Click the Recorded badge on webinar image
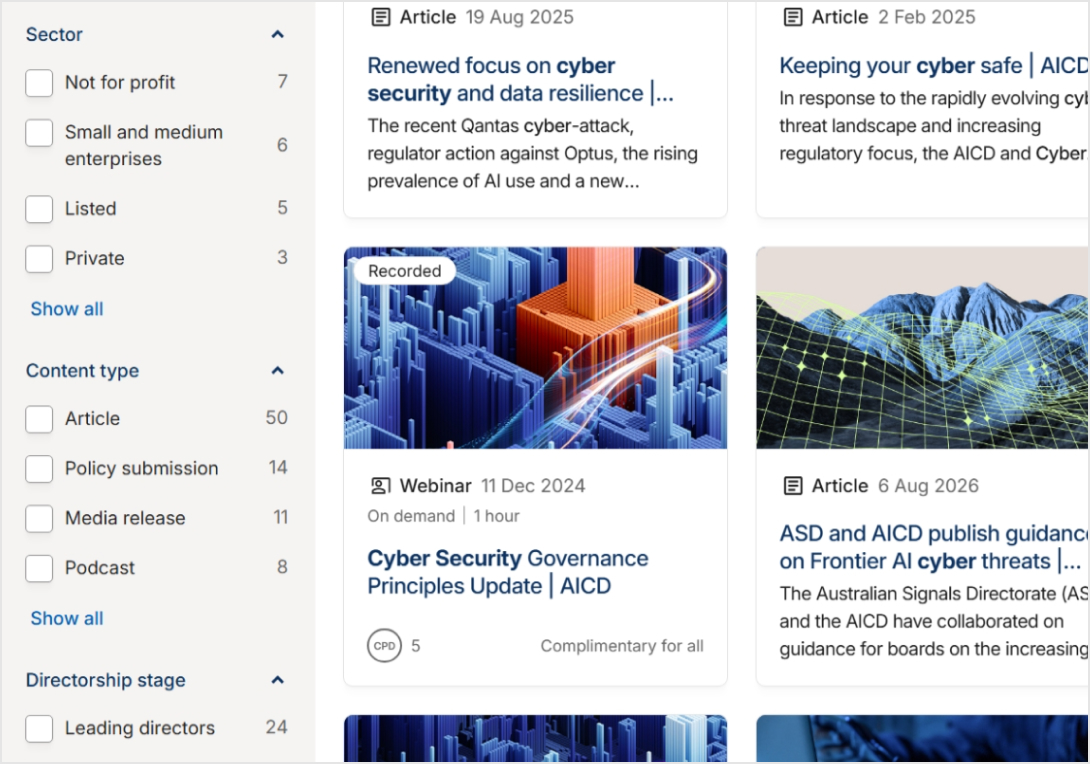 405,271
